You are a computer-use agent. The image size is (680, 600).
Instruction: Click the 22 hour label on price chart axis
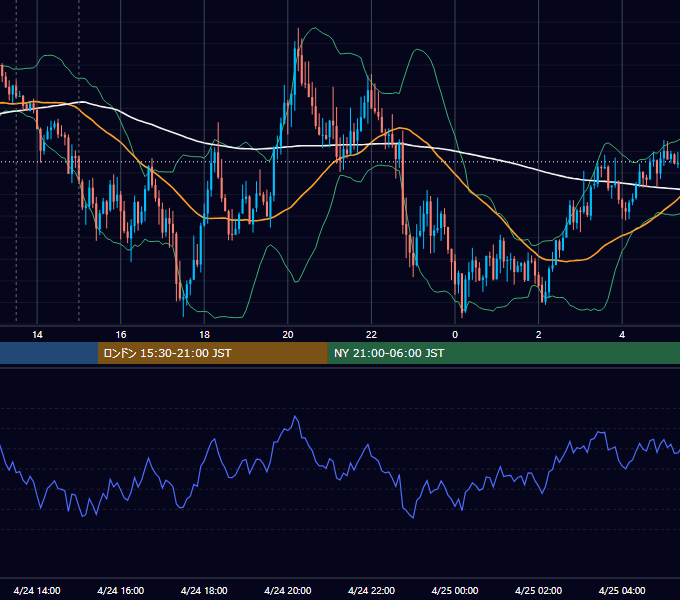pos(371,335)
